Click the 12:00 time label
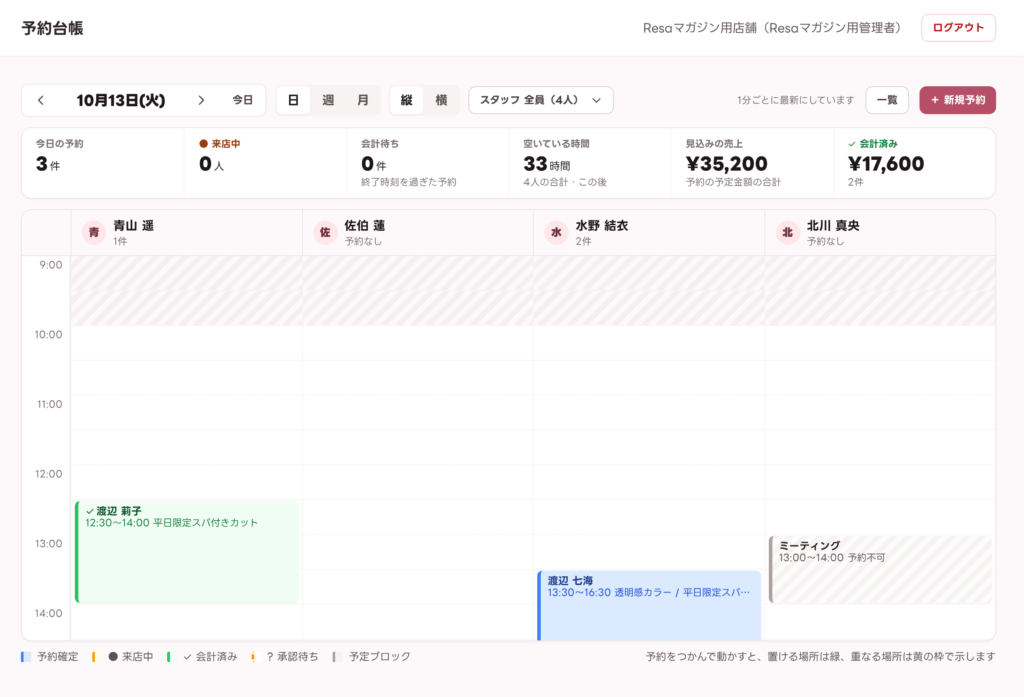 click(x=48, y=474)
